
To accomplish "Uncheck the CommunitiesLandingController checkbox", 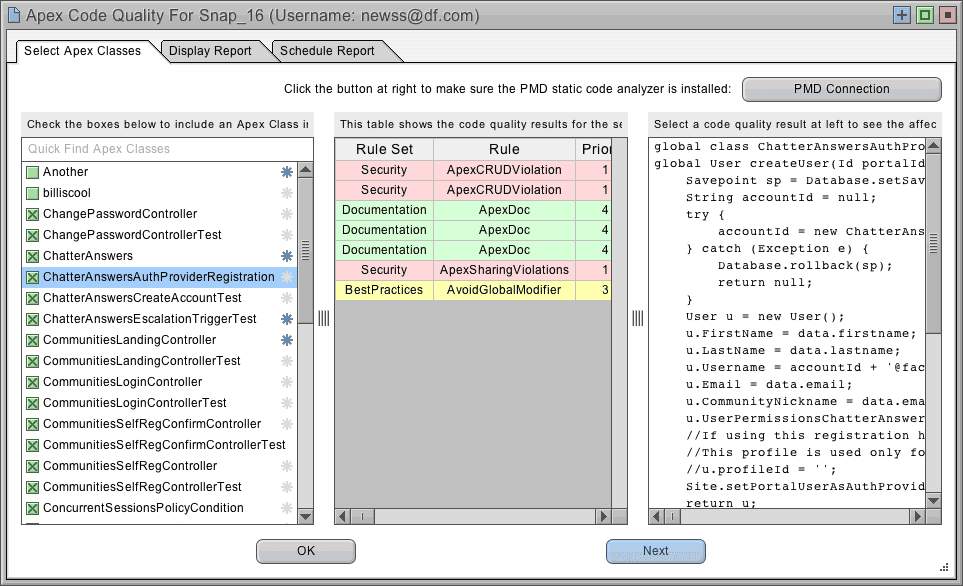I will 33,340.
